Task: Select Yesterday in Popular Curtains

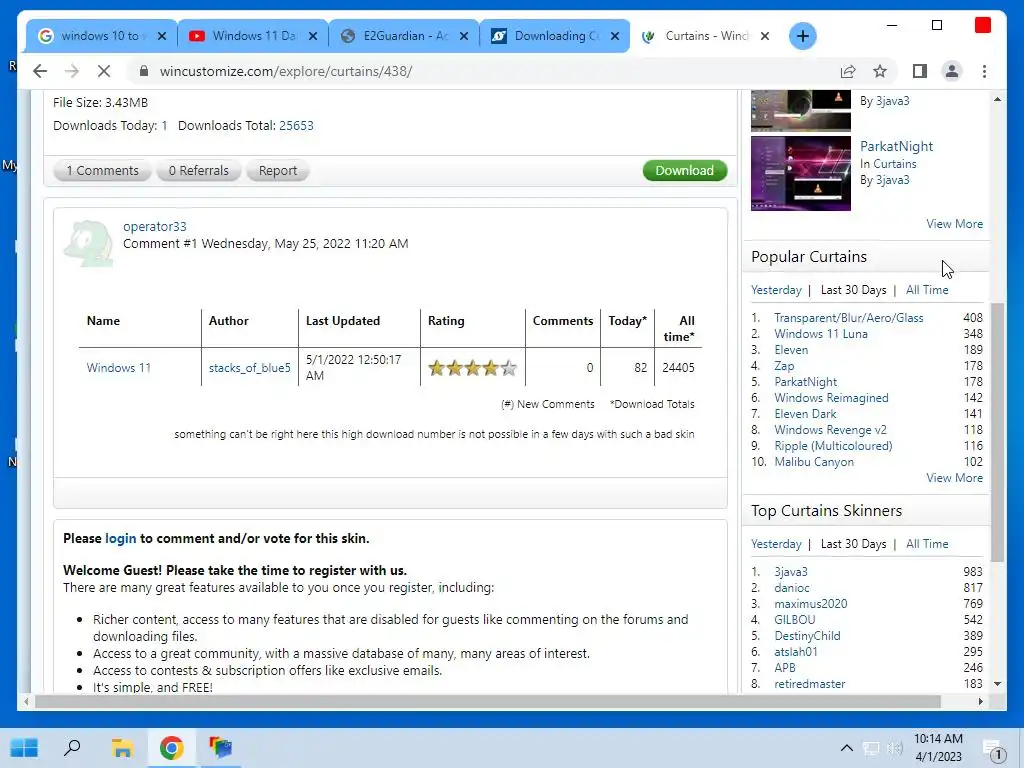Action: pyautogui.click(x=776, y=290)
